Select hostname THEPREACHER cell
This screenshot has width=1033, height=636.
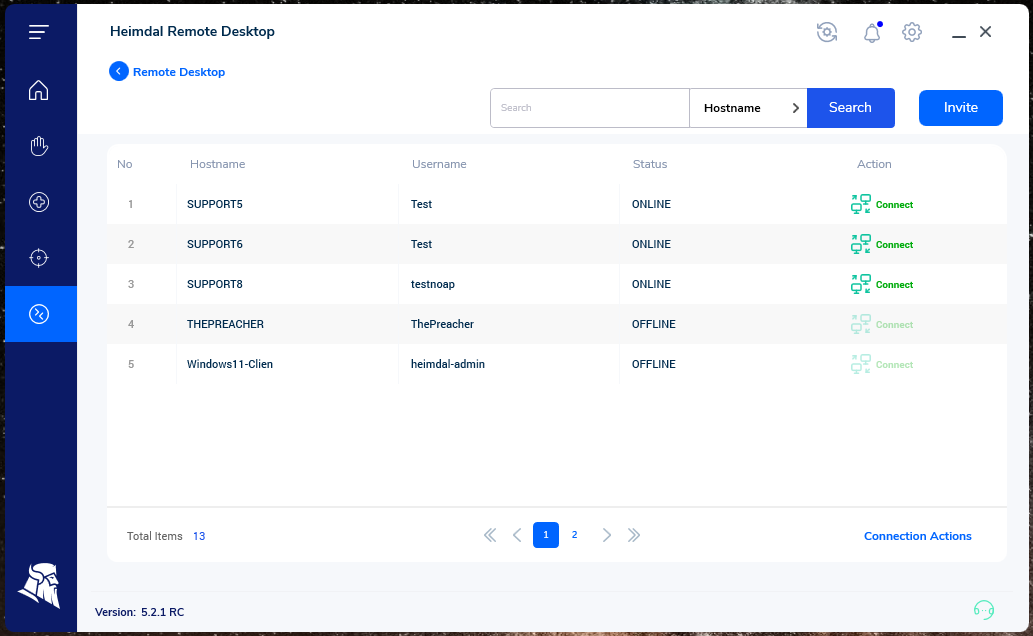click(225, 324)
